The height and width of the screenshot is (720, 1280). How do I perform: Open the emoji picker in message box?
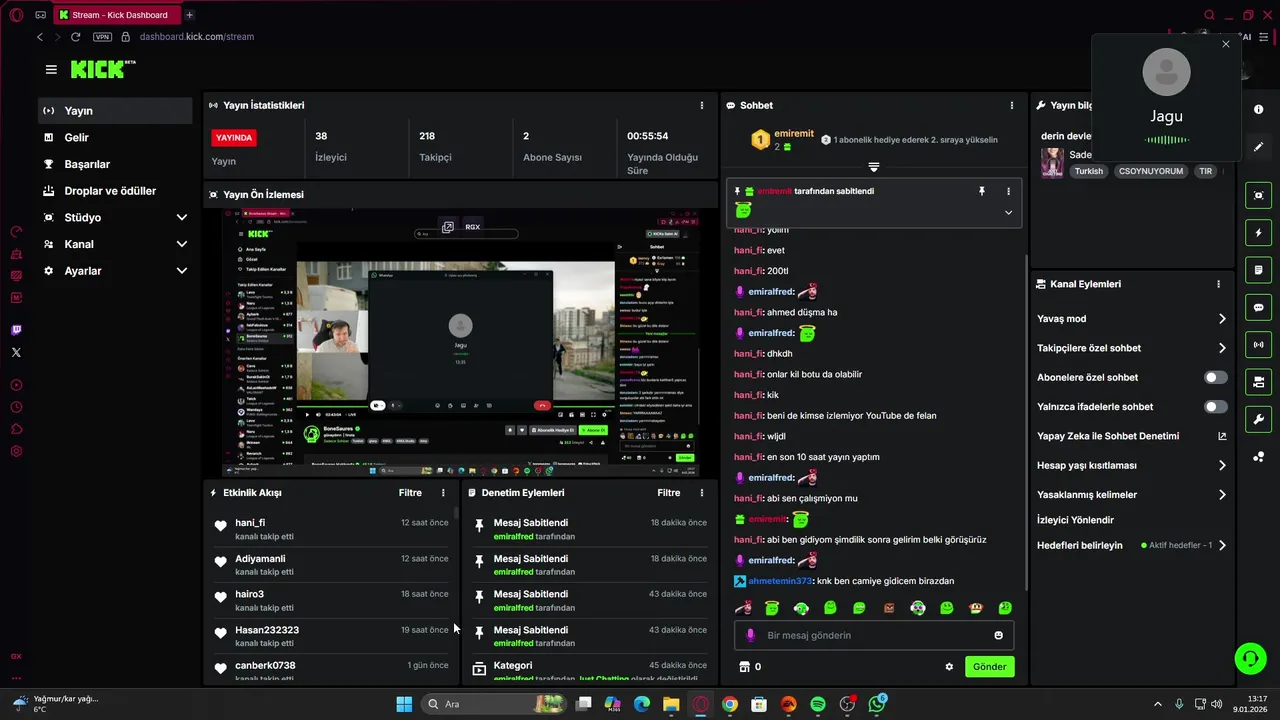tap(998, 636)
